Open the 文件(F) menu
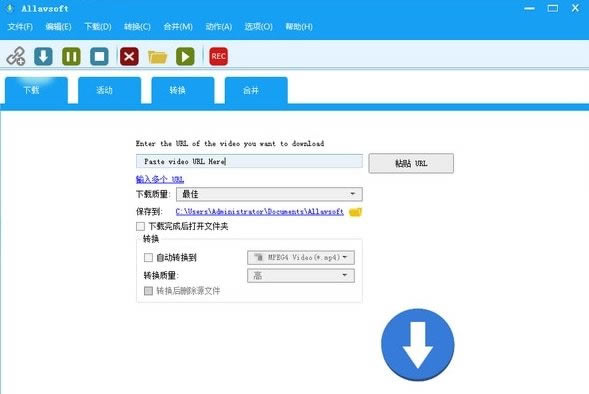The height and width of the screenshot is (394, 589). 20,27
